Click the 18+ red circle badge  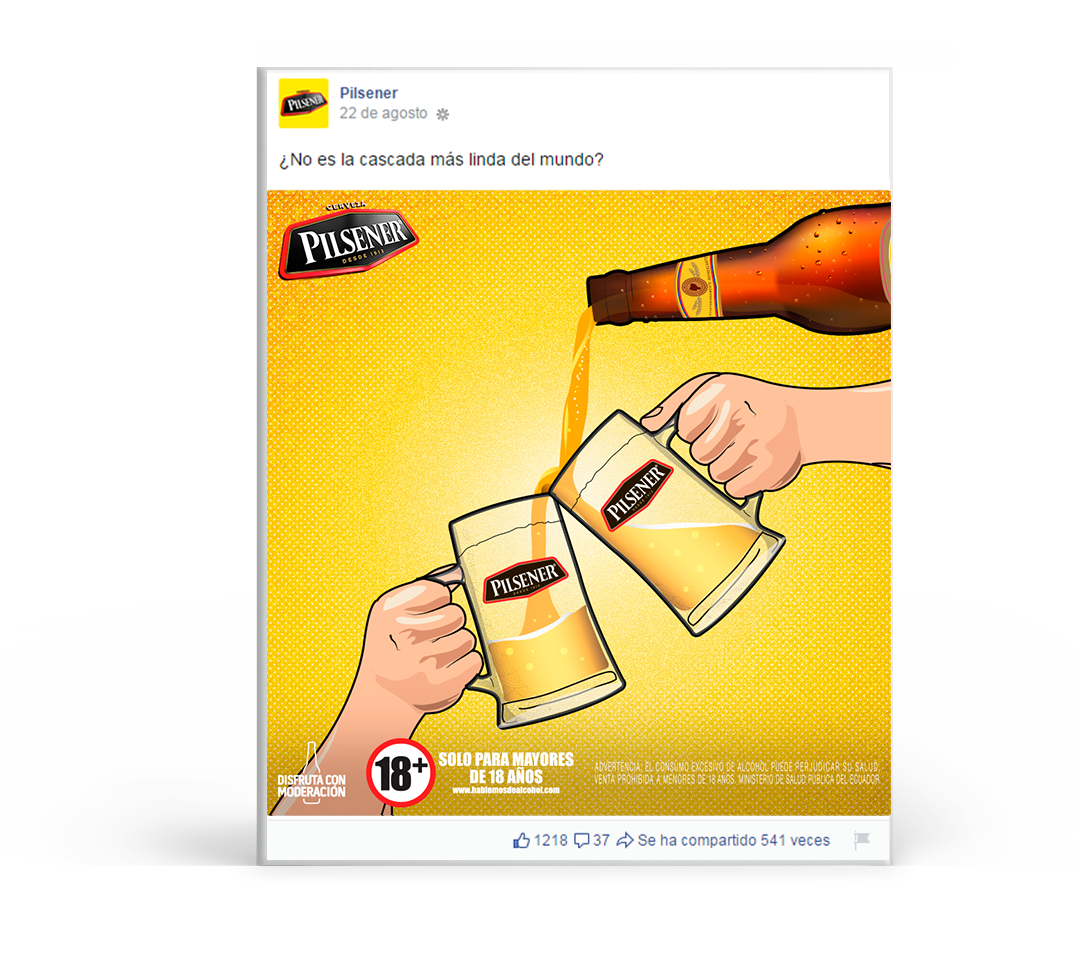[x=400, y=773]
